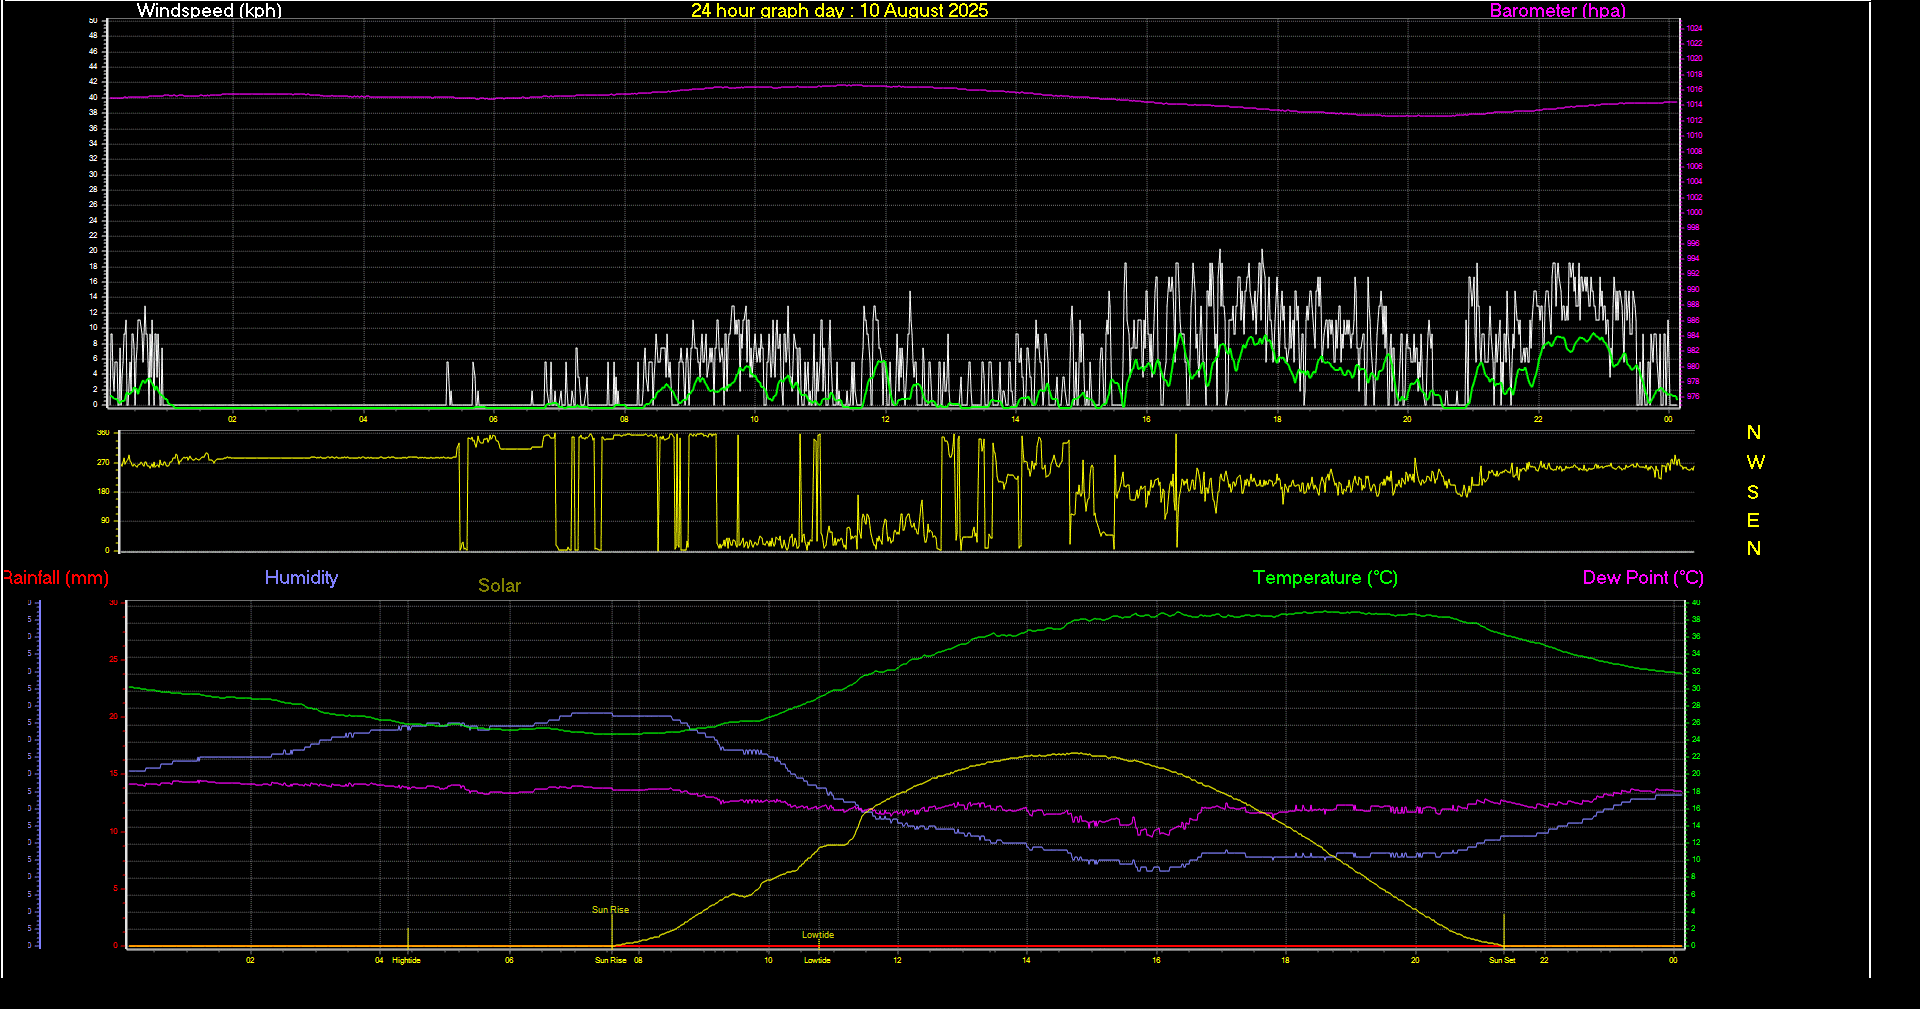
Task: Click the Lowtide label beneath the time axis
Action: 817,960
